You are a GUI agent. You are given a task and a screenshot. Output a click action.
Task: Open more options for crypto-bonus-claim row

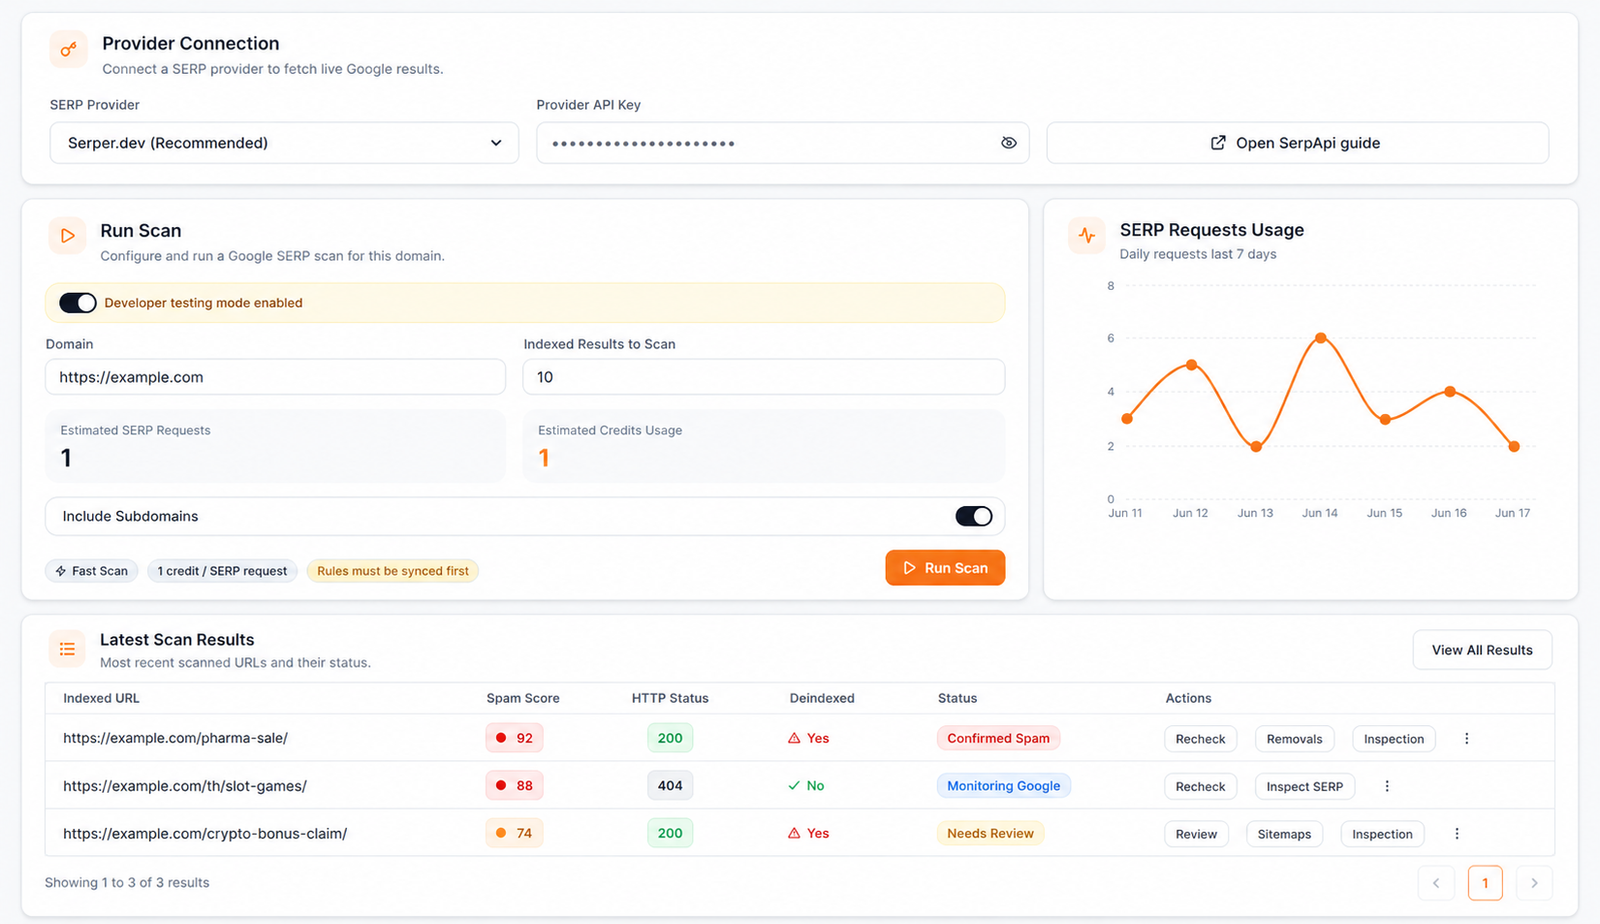(1457, 834)
